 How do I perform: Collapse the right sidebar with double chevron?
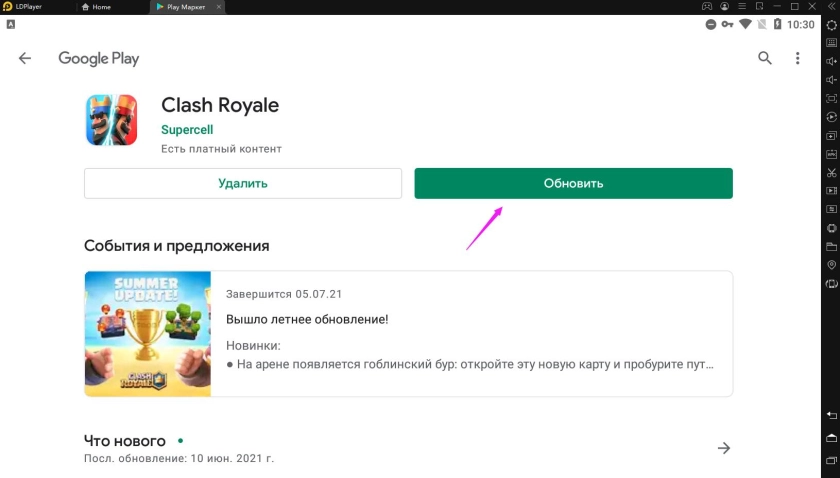[831, 6]
